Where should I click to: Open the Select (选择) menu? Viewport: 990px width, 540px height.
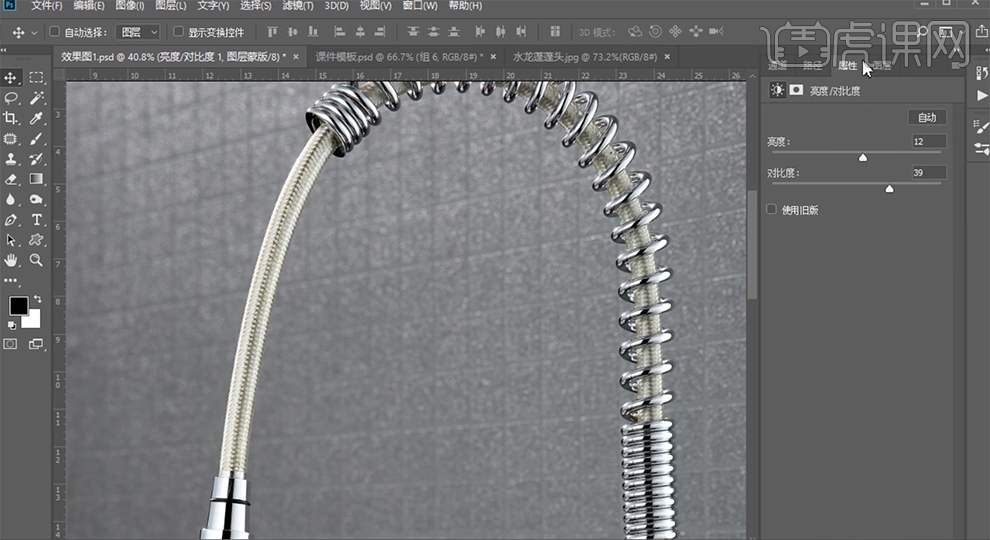(256, 6)
